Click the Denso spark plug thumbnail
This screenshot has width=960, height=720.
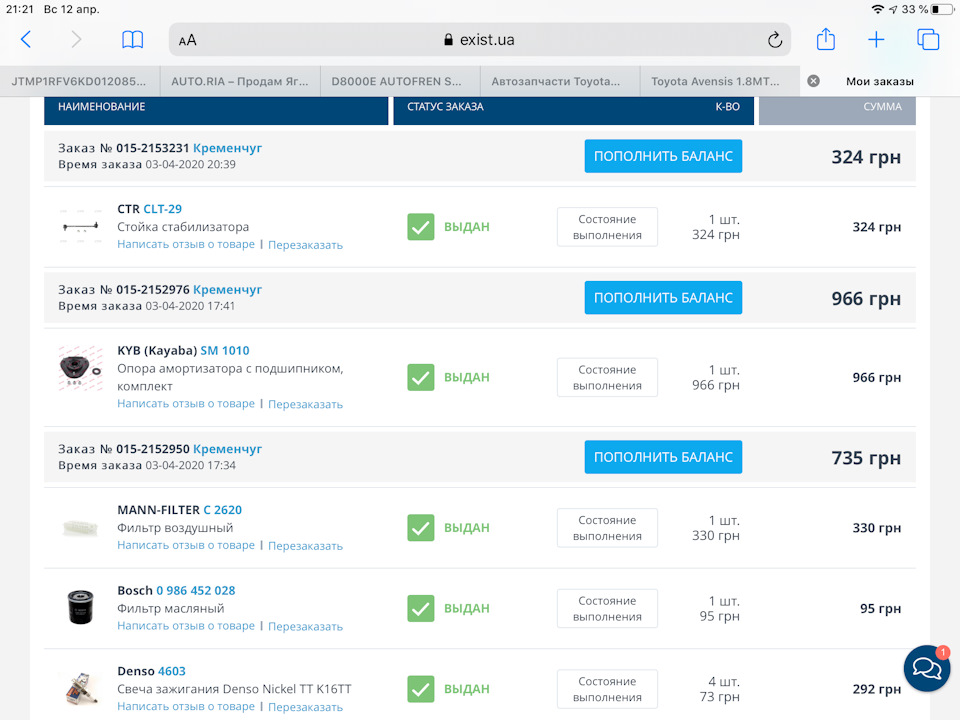coord(80,688)
